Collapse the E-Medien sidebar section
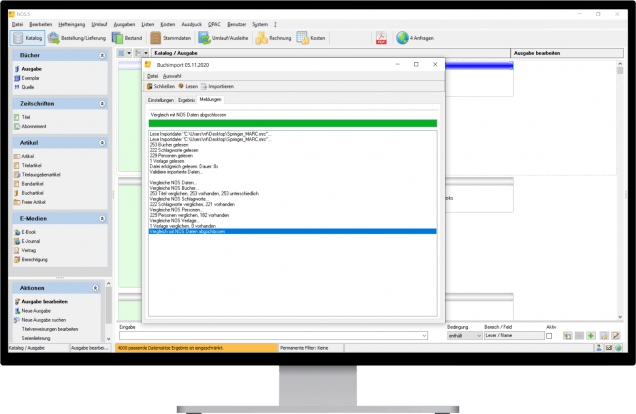 pos(102,216)
